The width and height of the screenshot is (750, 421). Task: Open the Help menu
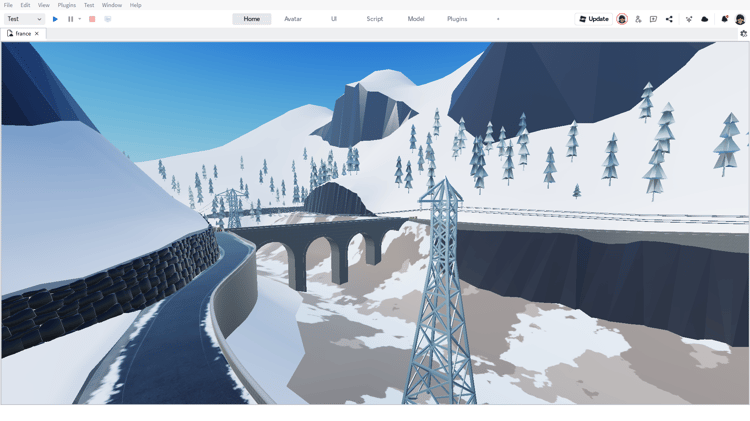[x=135, y=5]
